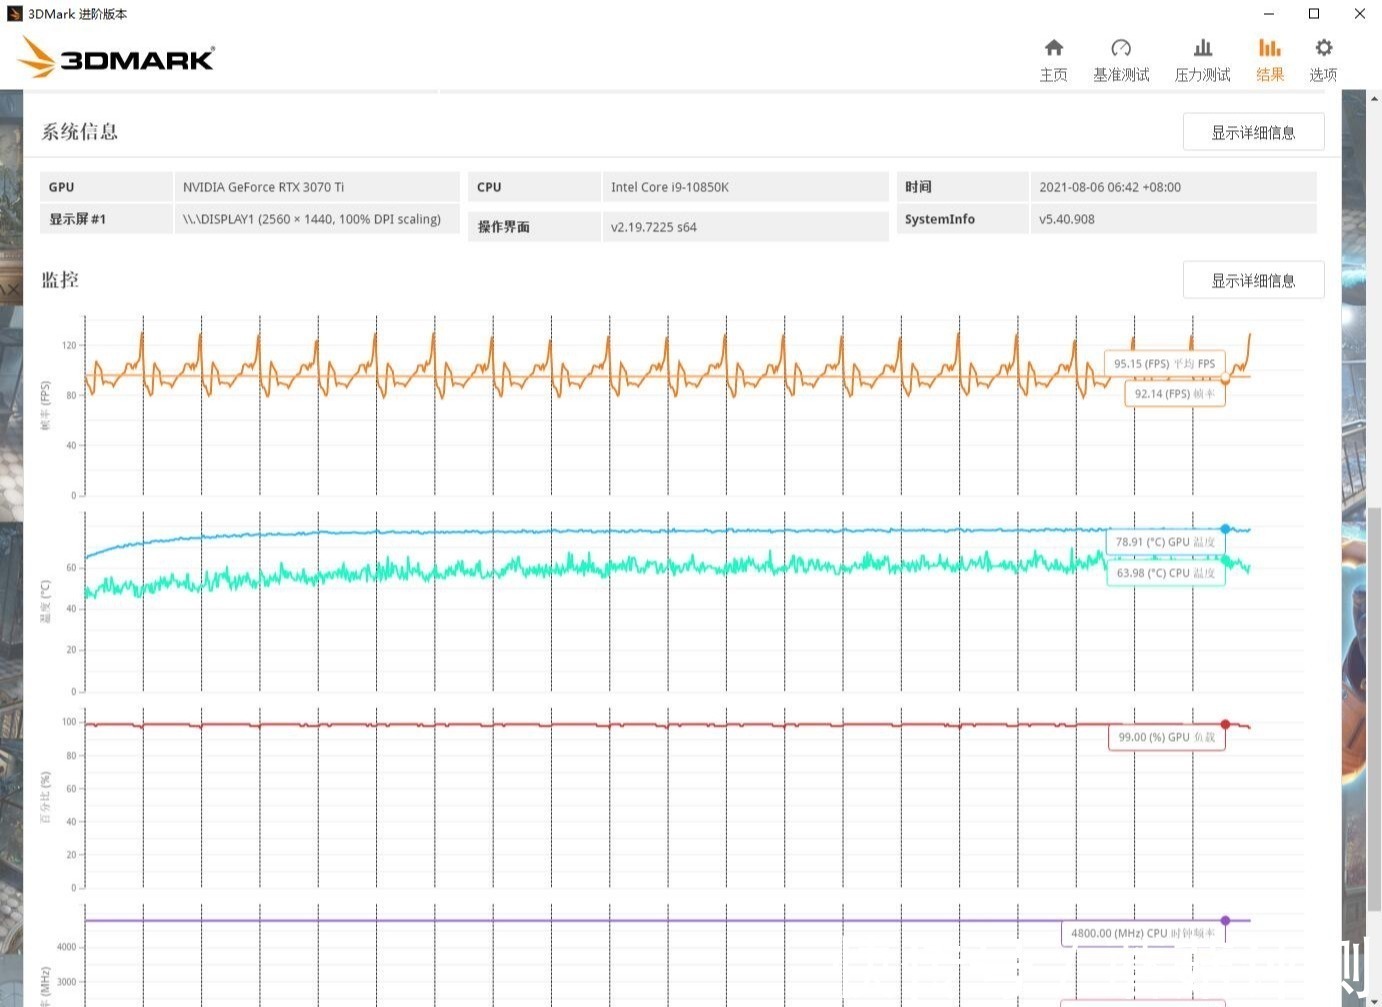The image size is (1382, 1007).
Task: Select the GPU name NVIDIA GeForce RTX 3070 Ti
Action: (x=263, y=187)
